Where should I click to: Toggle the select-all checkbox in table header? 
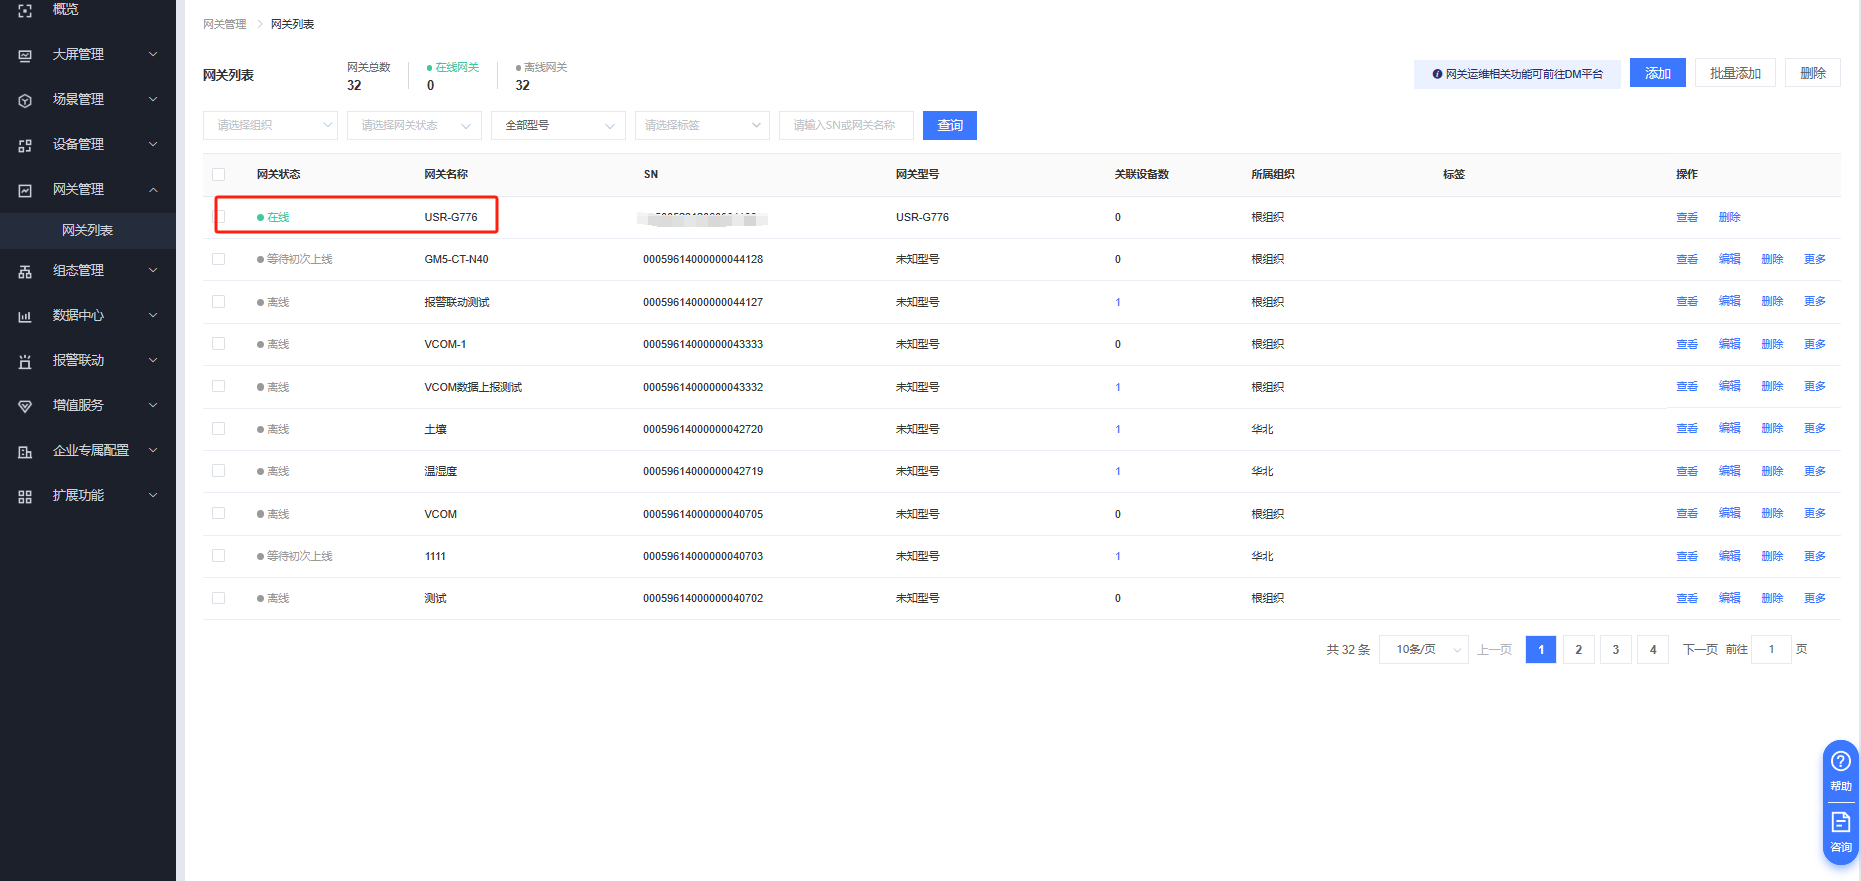coord(219,174)
